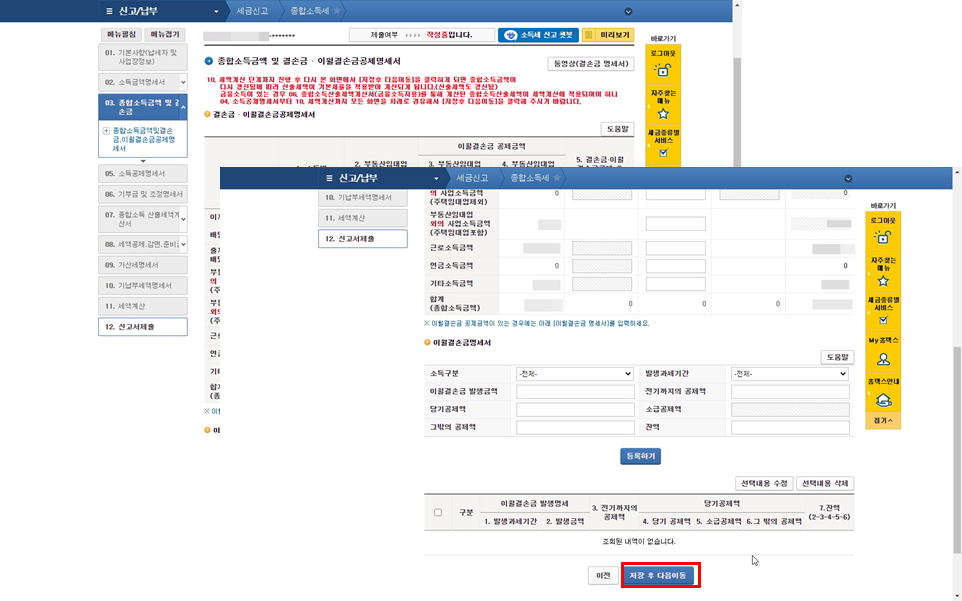Click the 메뉴접기 button
Viewport: 962px width, 601px height.
pyautogui.click(x=165, y=35)
